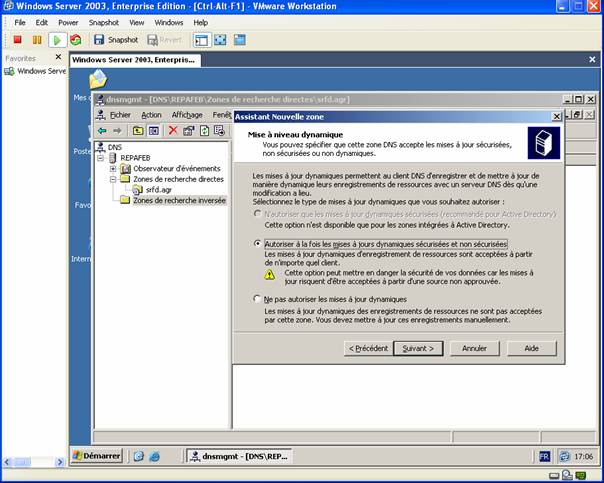Continue wizard with Suivant button
This screenshot has height=483, width=604.
tap(418, 349)
